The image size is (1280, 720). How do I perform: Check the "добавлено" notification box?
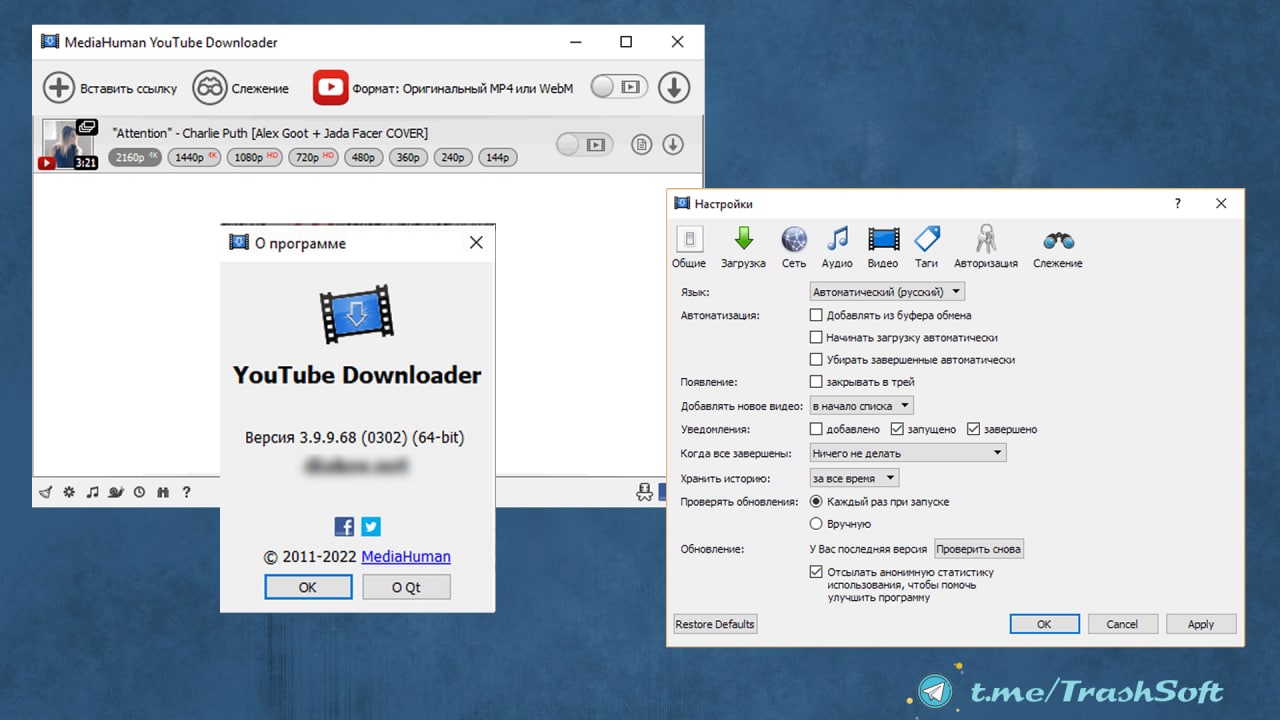(816, 429)
